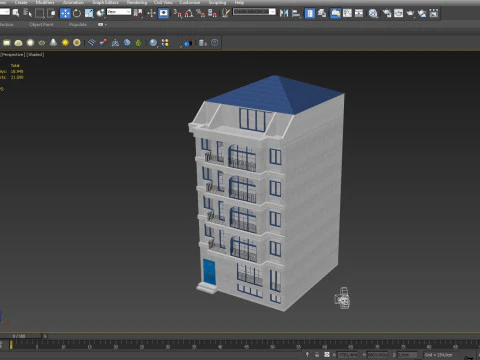
Task: Click the red-blue molecule icon
Action: [x=103, y=43]
